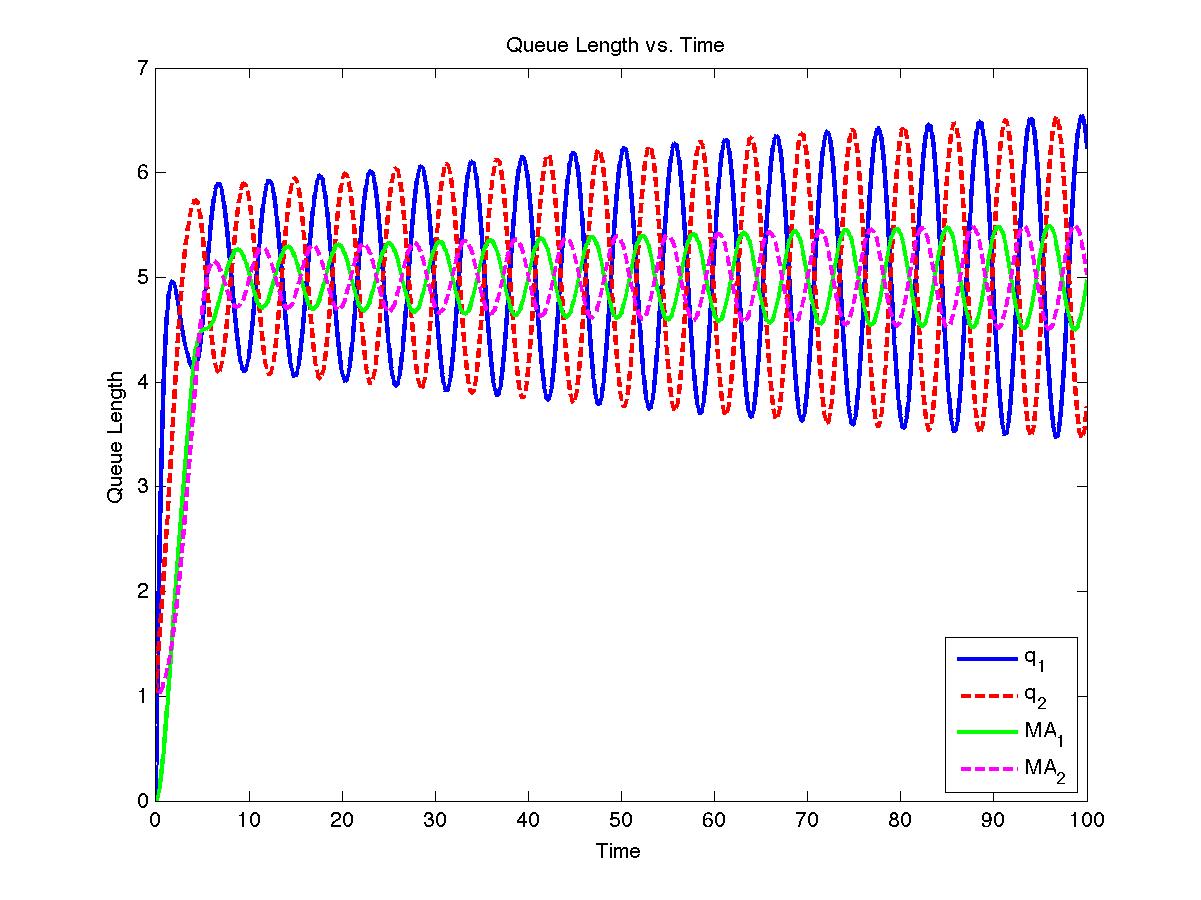Screen dimensions: 1201x900
Task: Click x-axis tick label 100
Action: 1086,819
